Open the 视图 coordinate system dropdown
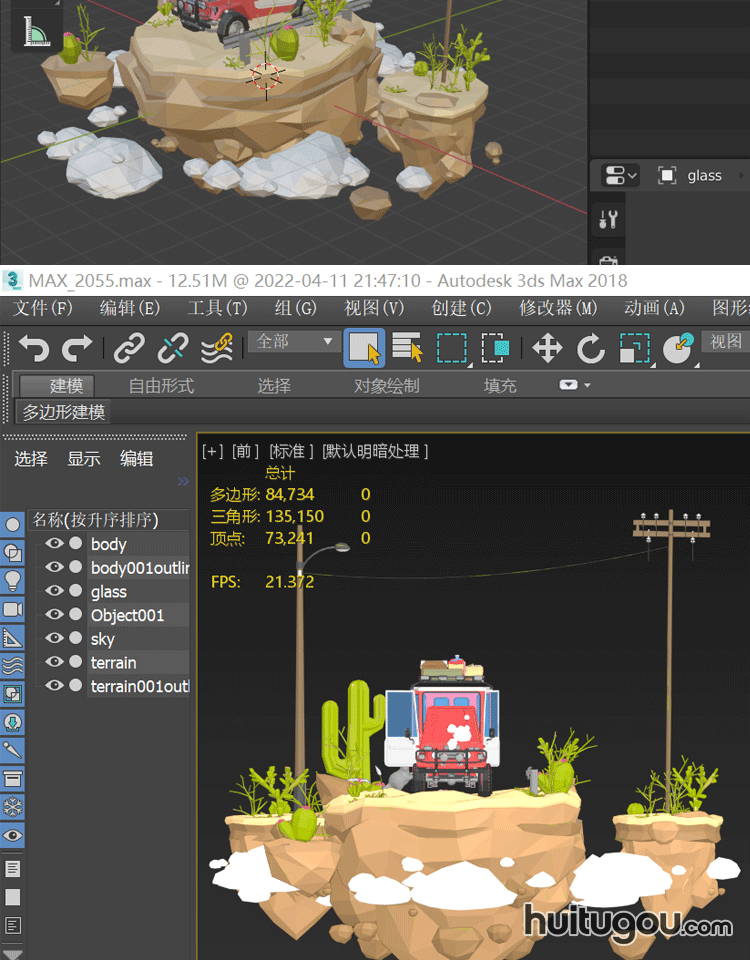 (726, 342)
